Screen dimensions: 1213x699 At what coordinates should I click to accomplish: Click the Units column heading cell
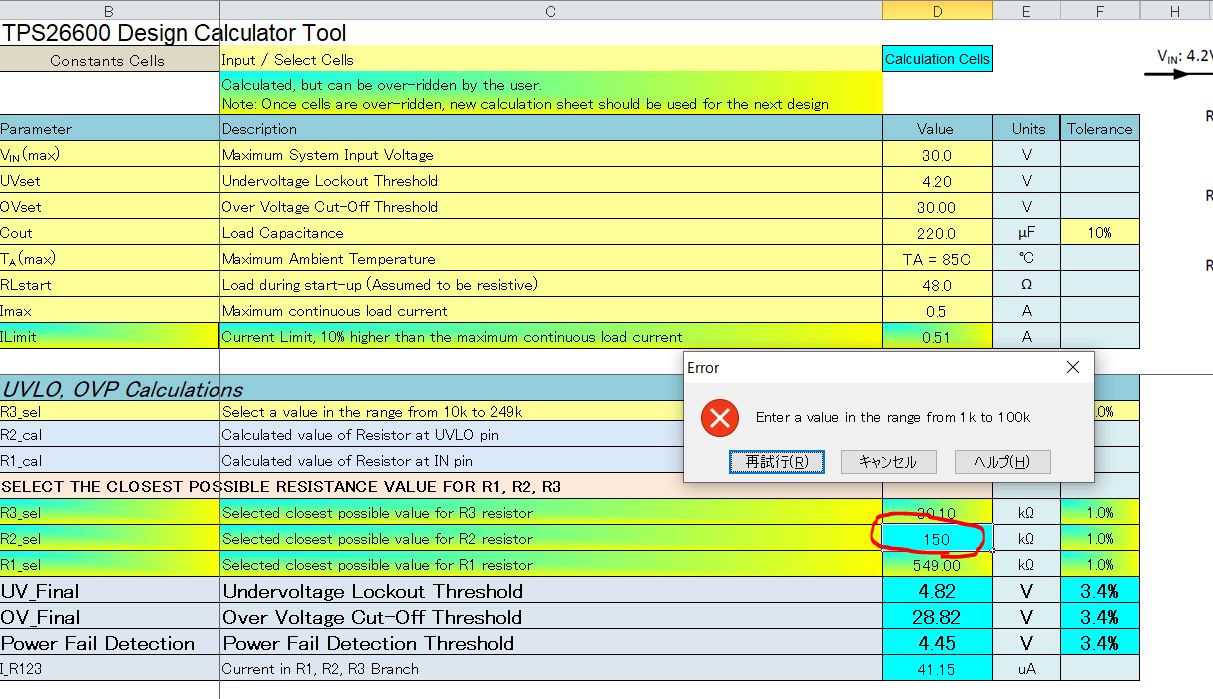1026,129
